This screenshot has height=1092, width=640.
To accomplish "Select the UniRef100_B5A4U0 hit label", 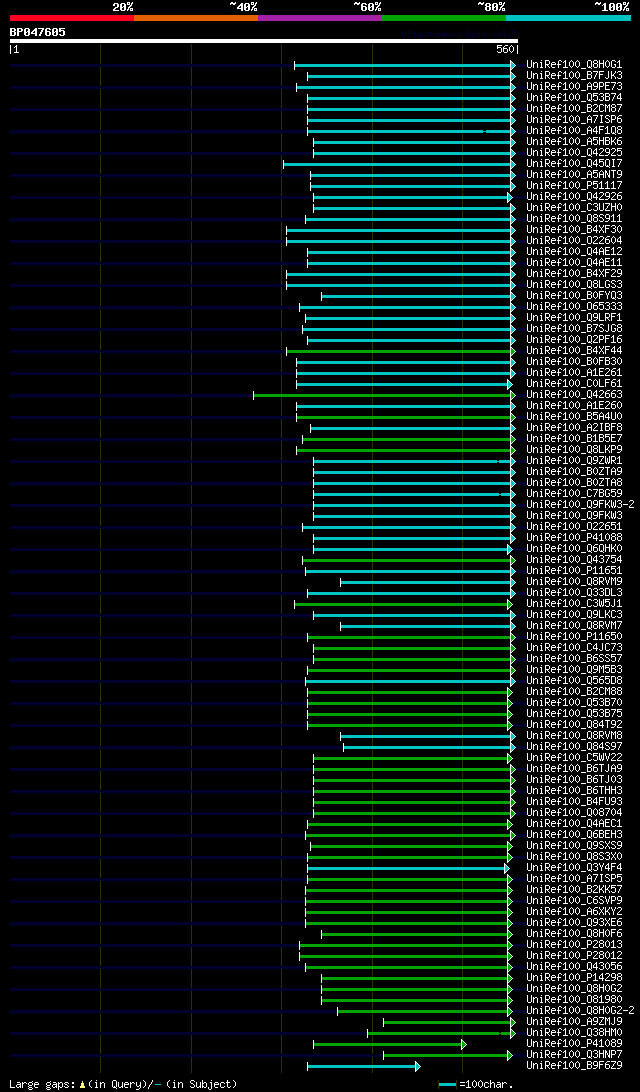I will [x=575, y=417].
